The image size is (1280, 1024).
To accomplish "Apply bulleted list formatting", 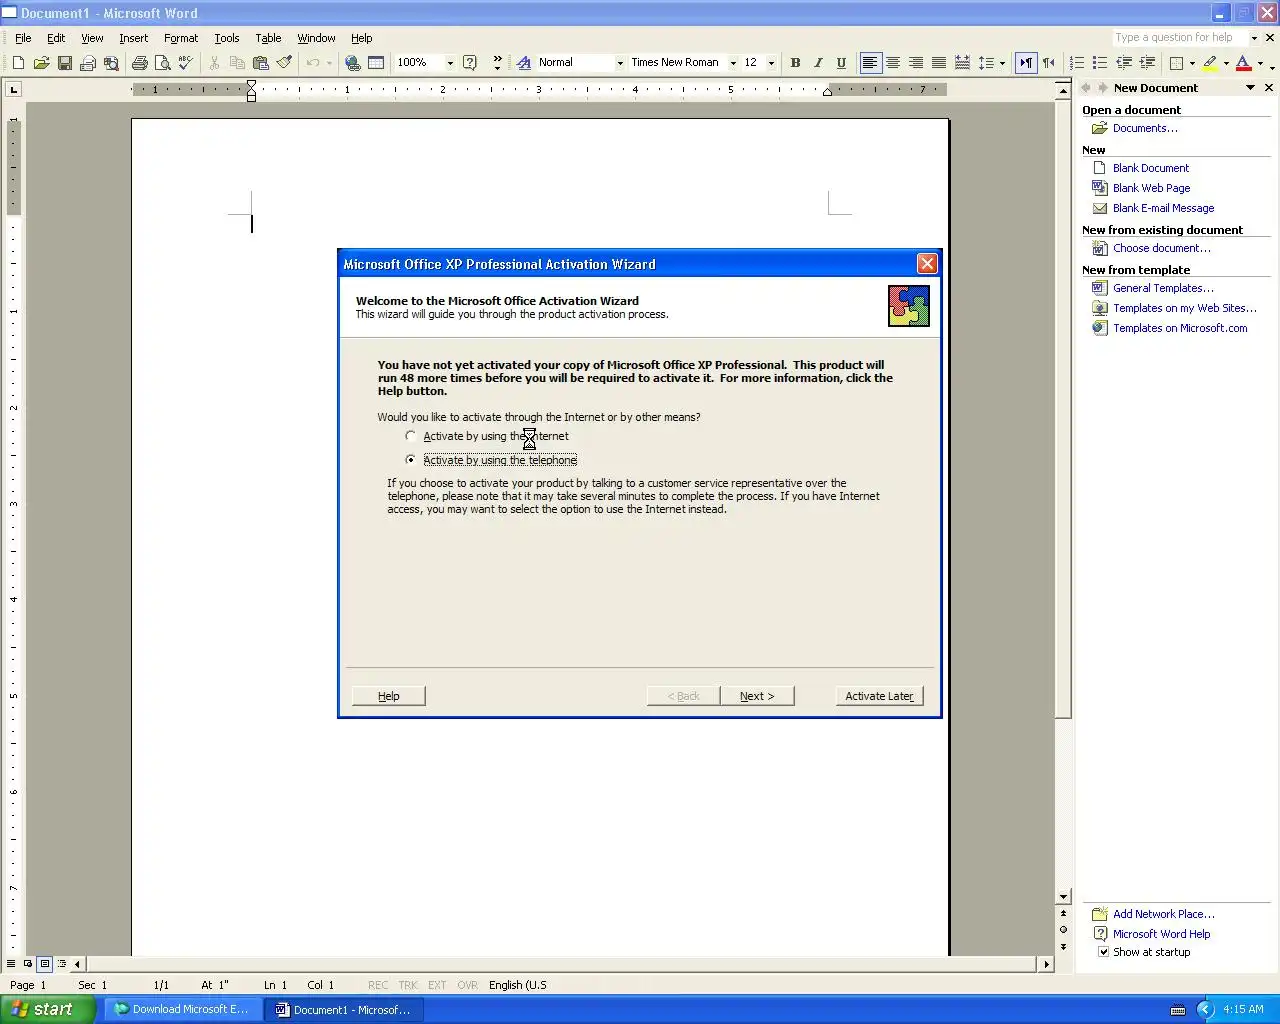I will click(x=1100, y=62).
